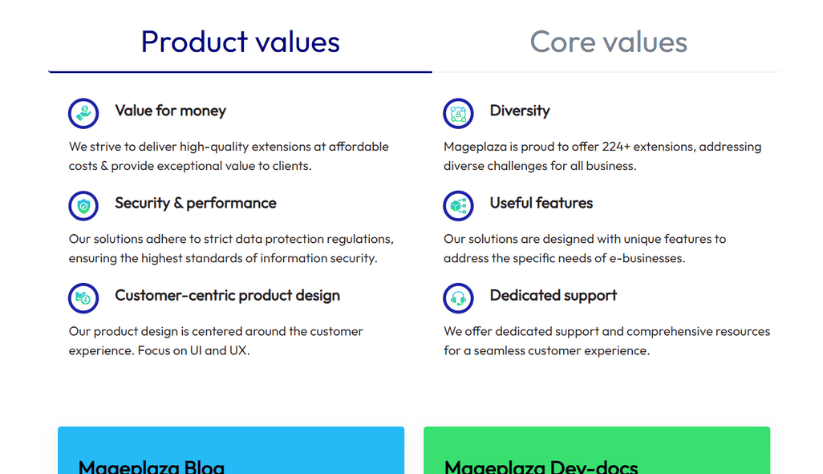This screenshot has height=474, width=823.
Task: Click the 224+ extensions description text
Action: point(602,156)
